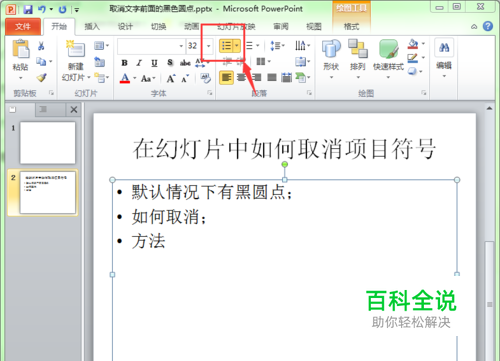500x361 pixels.
Task: Click the distributed alignment icon
Action: (286, 78)
